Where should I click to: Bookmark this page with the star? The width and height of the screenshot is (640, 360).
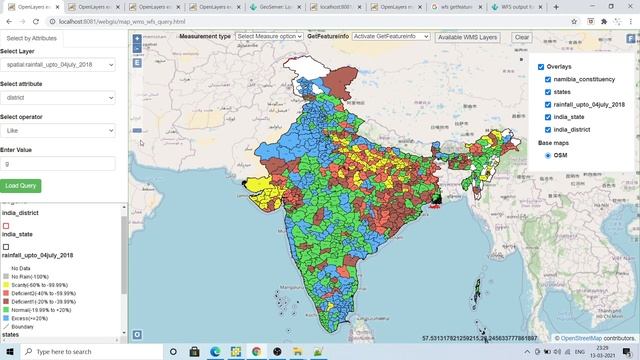point(574,22)
